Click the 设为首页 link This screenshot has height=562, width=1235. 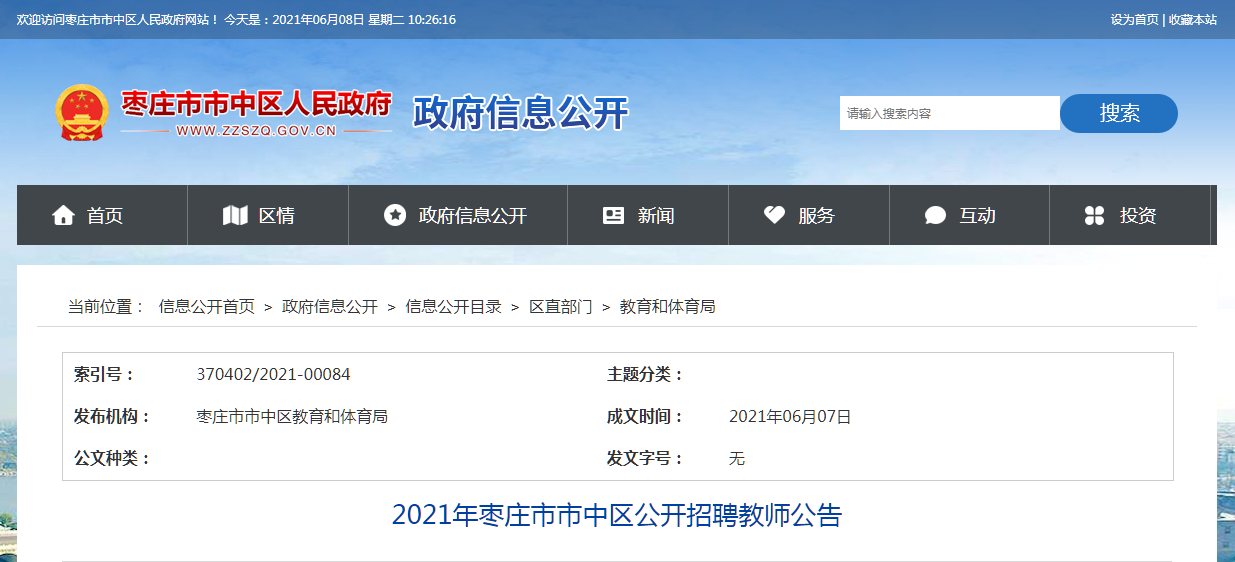[x=1134, y=19]
